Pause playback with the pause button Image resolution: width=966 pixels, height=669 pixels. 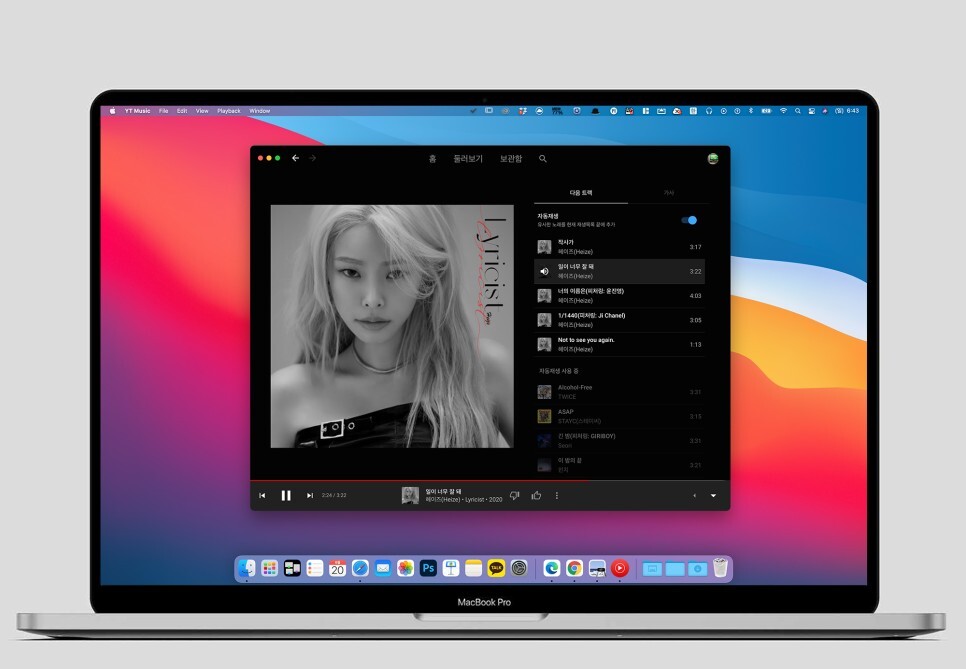click(286, 495)
